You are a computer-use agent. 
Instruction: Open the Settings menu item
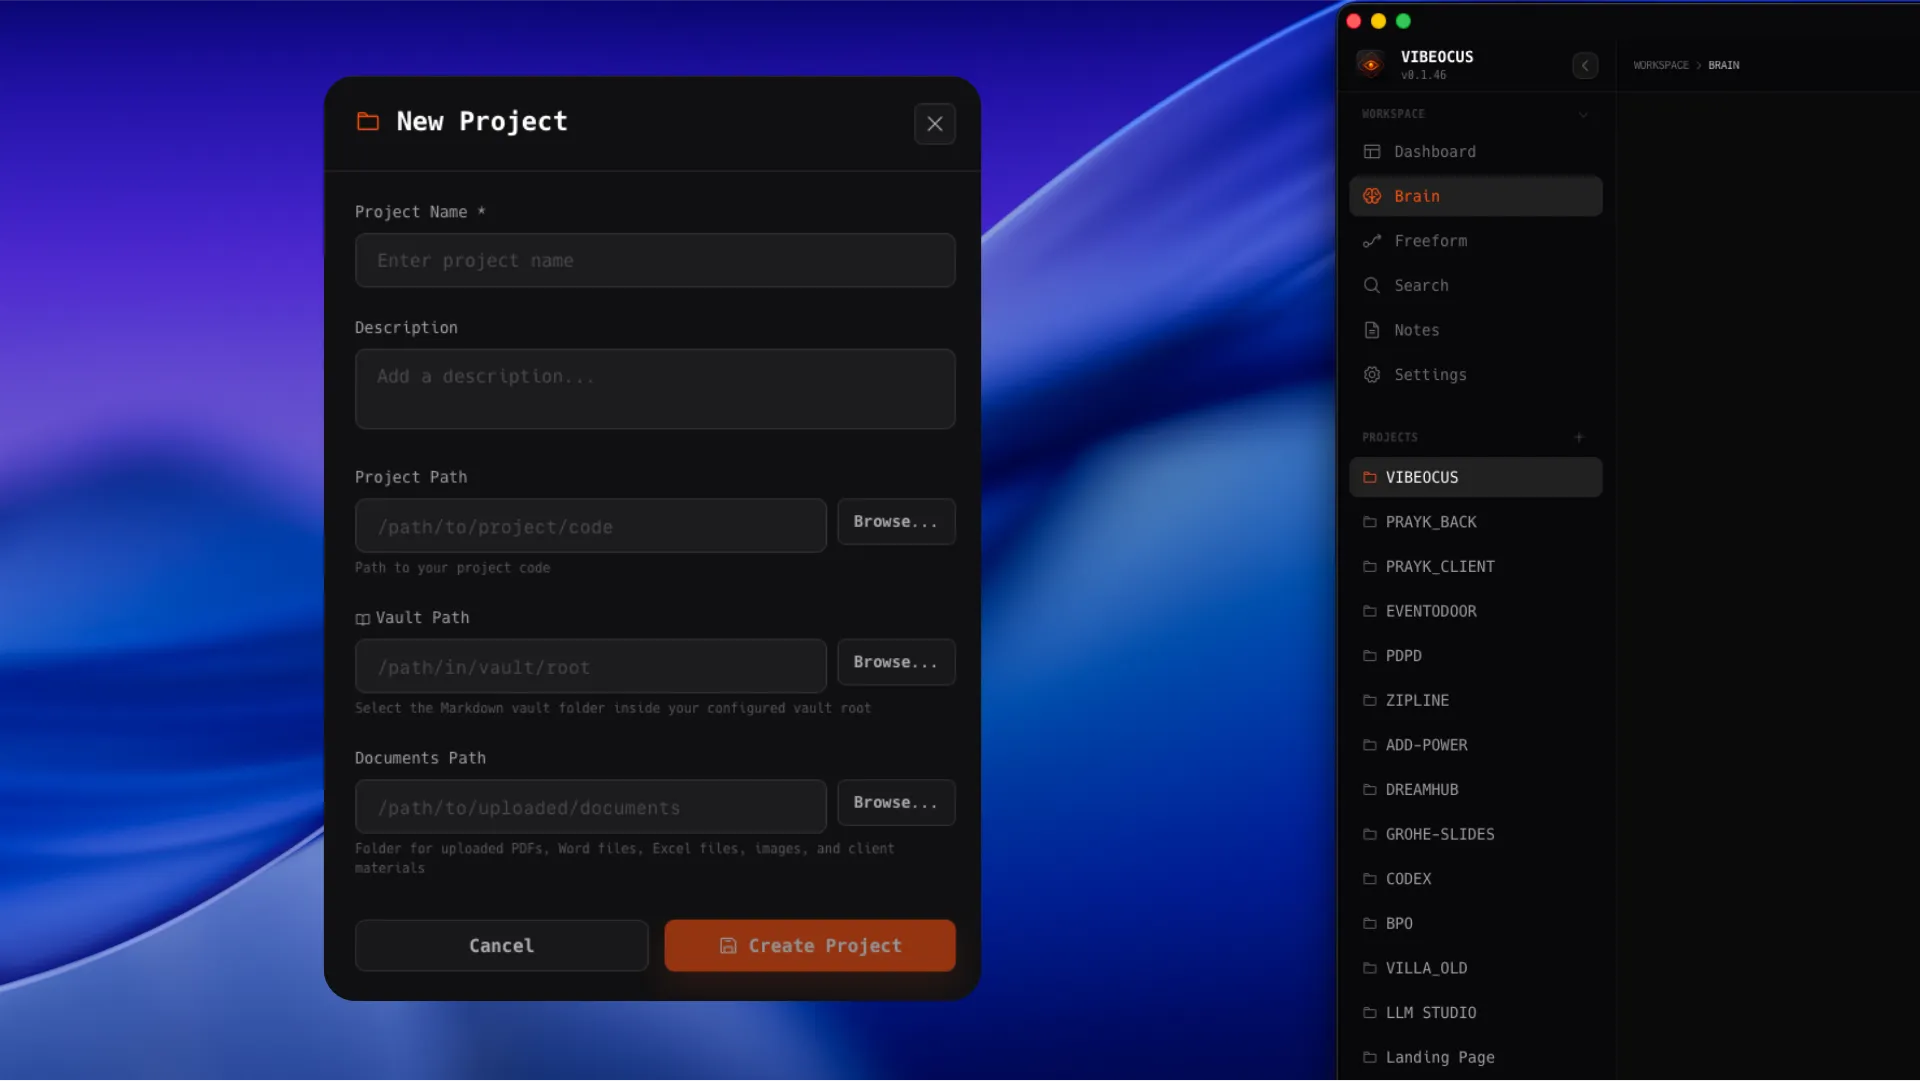point(1475,375)
